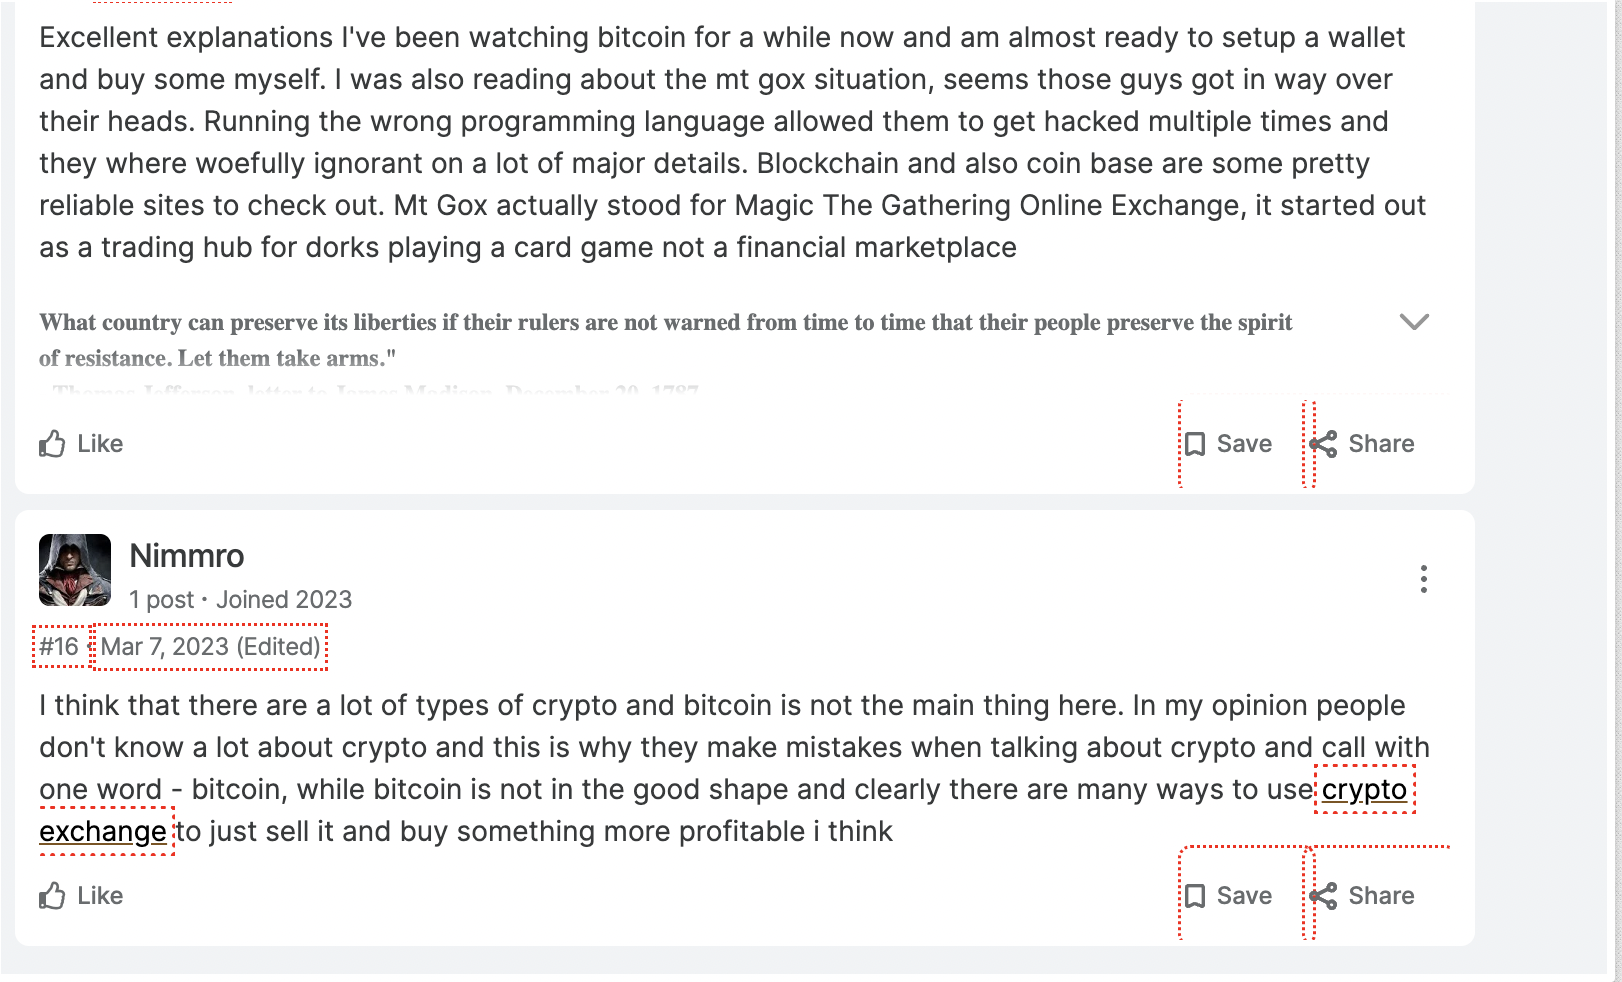Share Nimmro's post

tap(1362, 896)
